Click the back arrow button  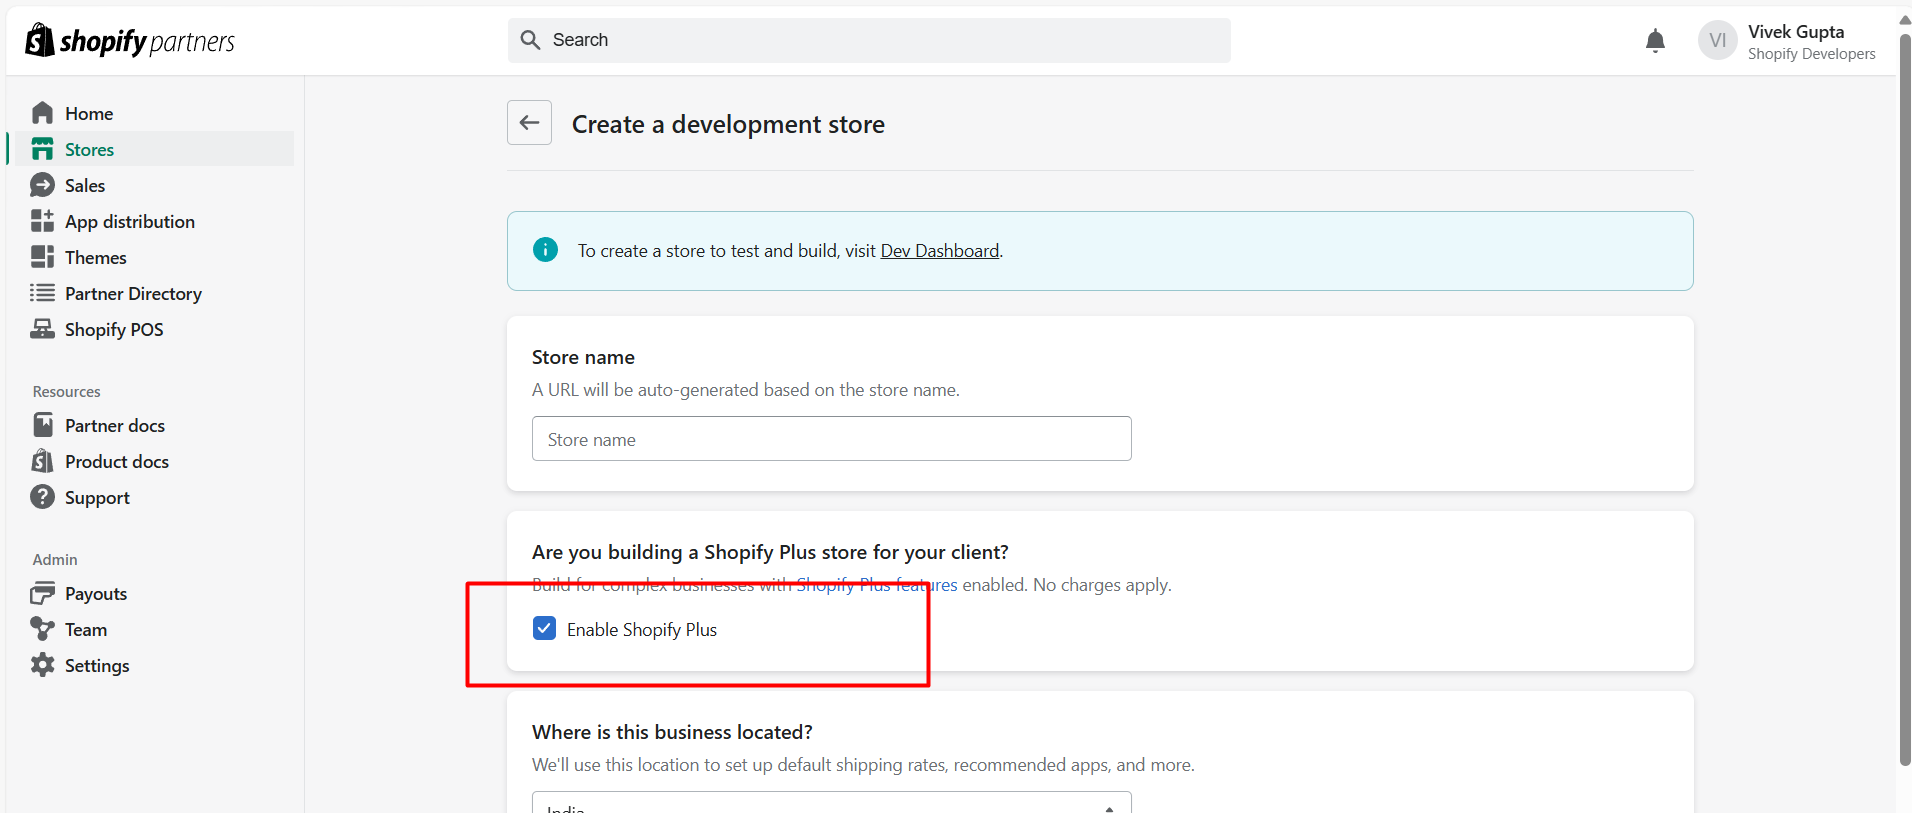click(529, 123)
